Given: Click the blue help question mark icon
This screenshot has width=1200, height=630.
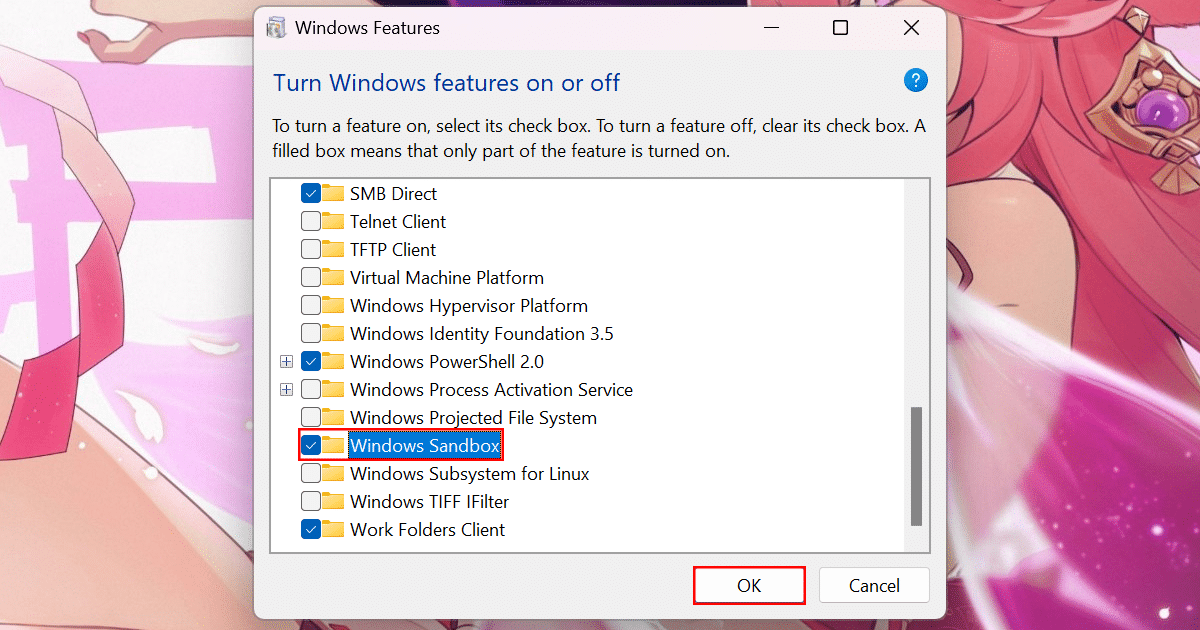Looking at the screenshot, I should [915, 81].
